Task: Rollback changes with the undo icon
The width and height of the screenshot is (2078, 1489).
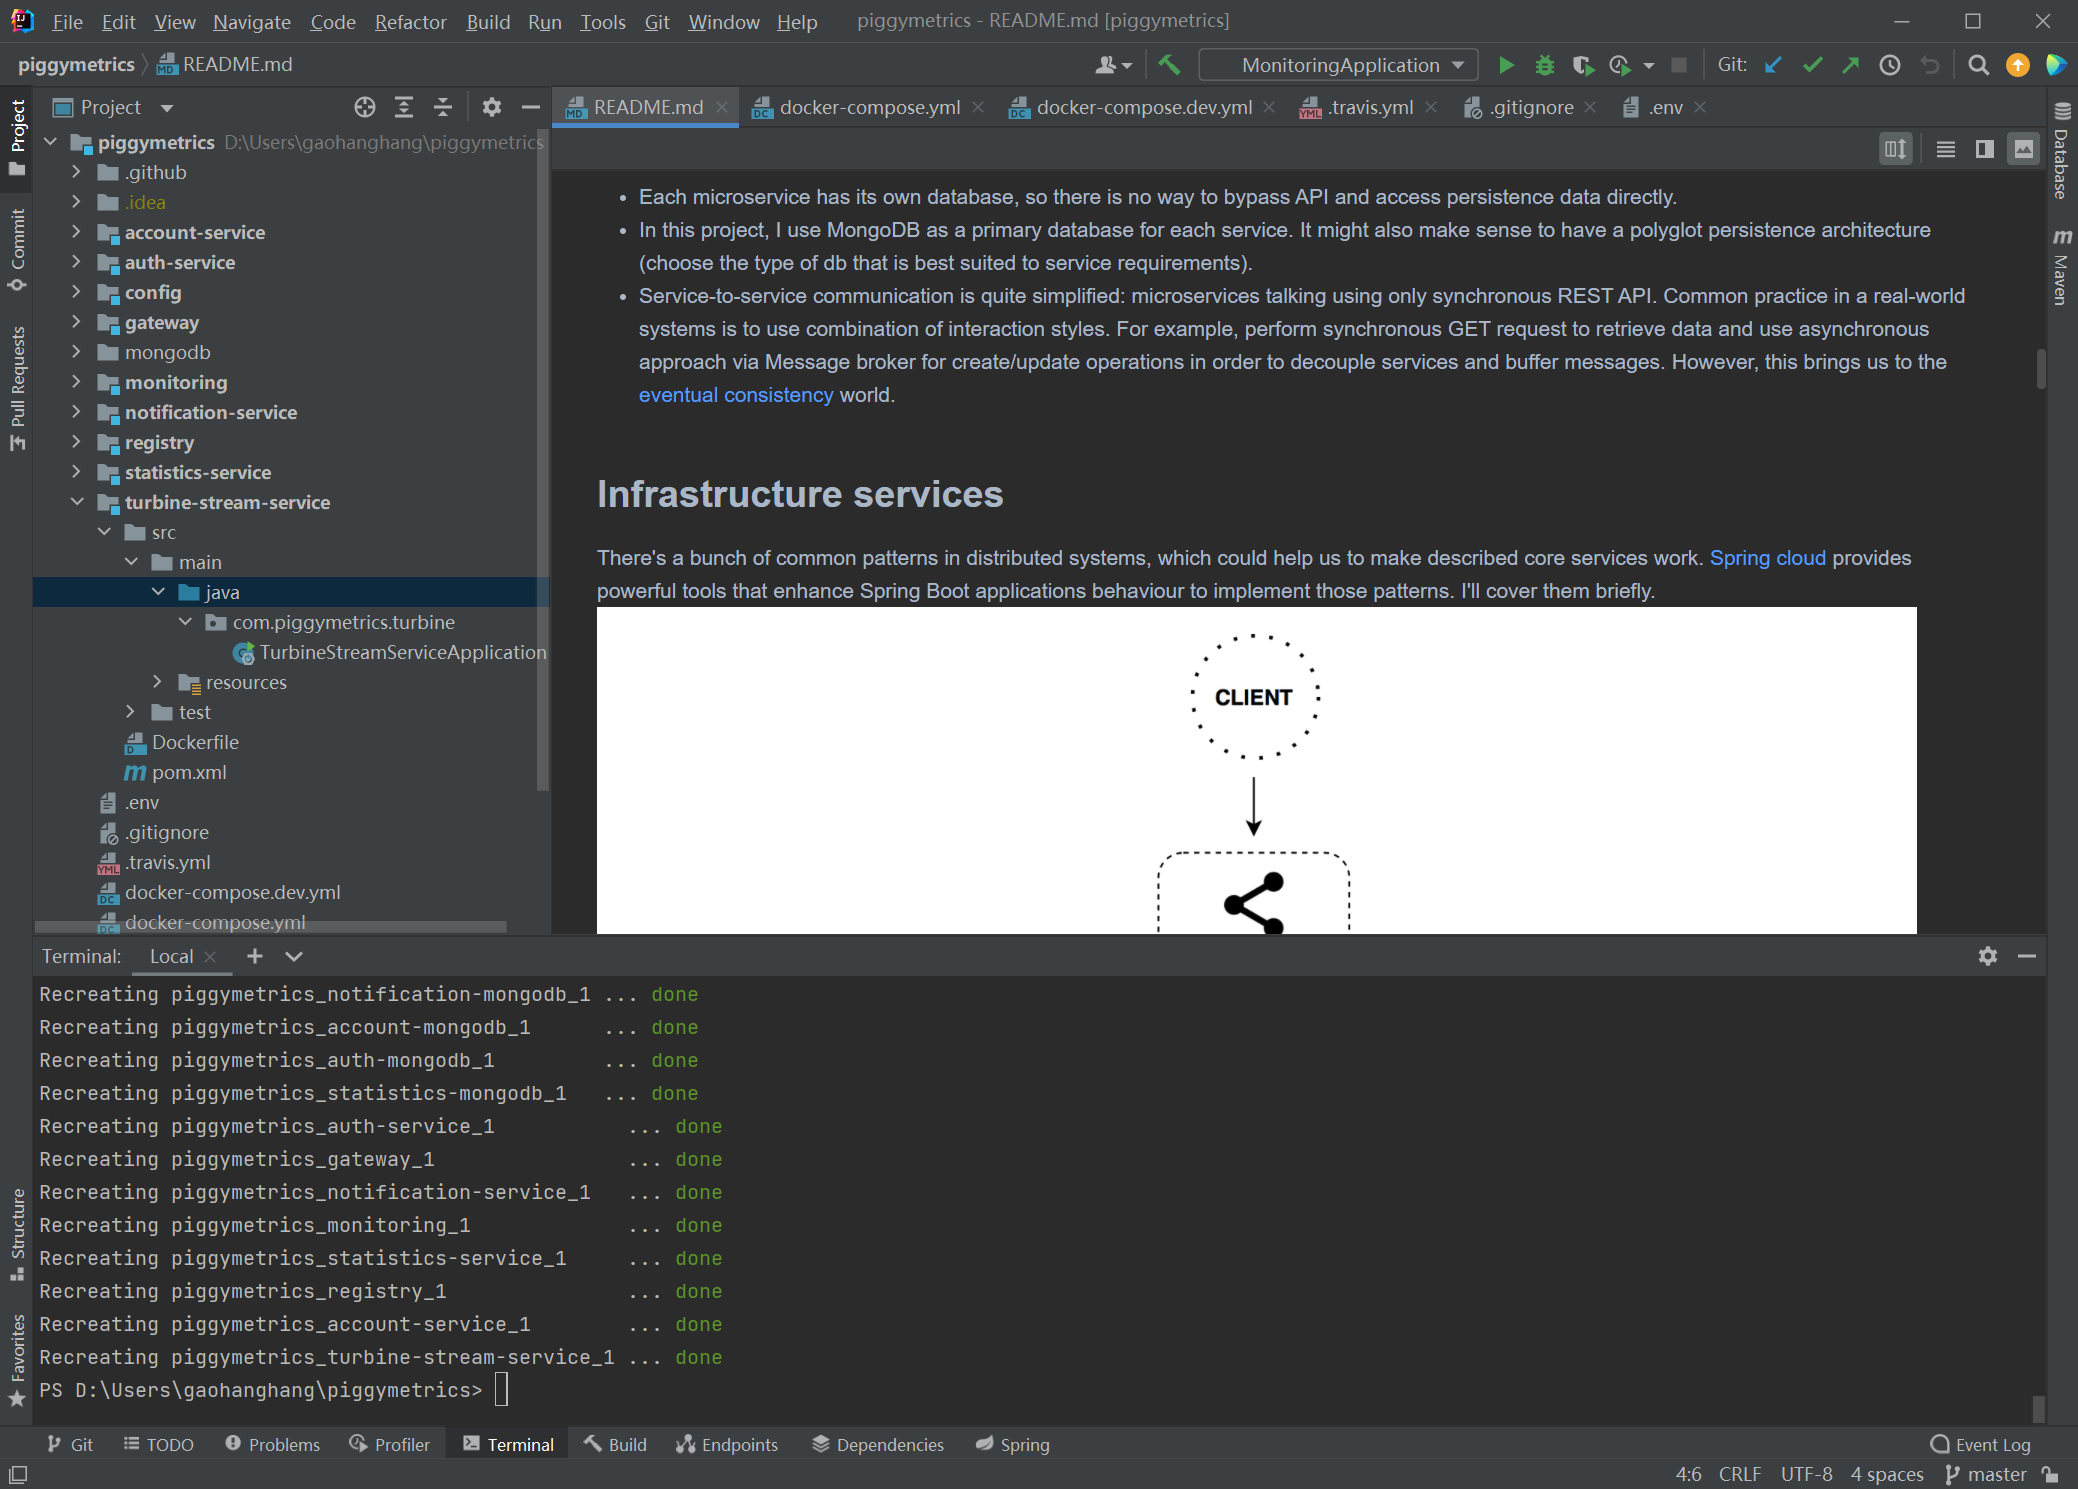Action: tap(1930, 65)
